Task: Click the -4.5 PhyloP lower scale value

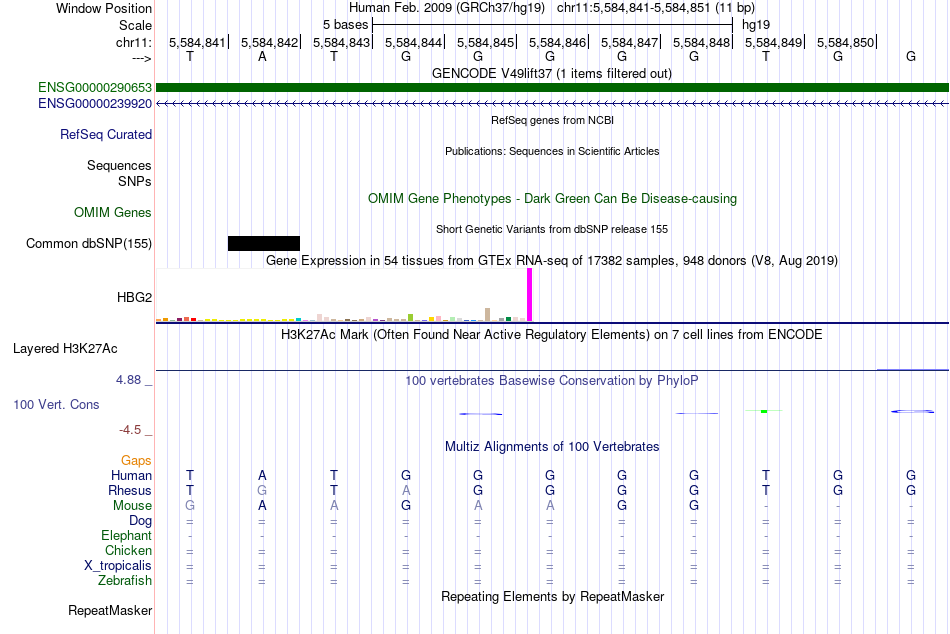Action: (130, 430)
